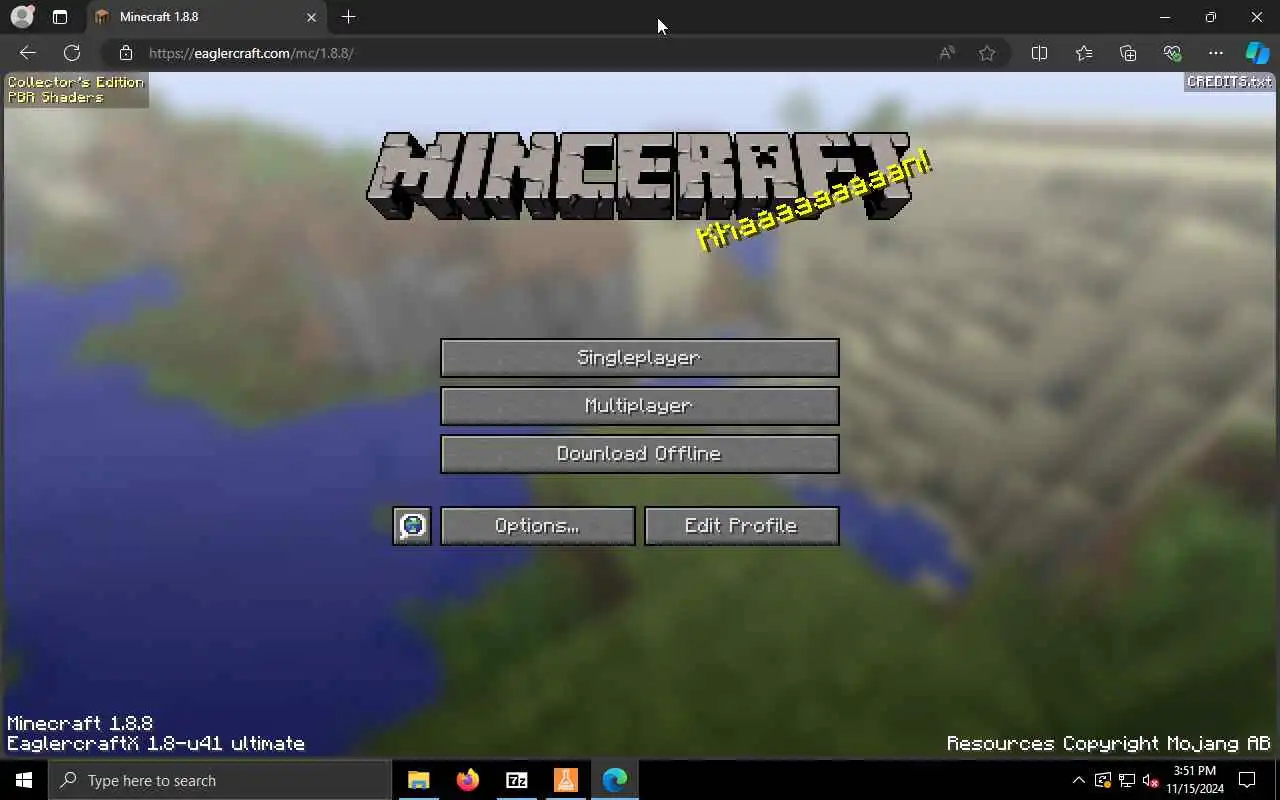Open Edge Settings and more menu
1280x800 pixels.
tap(1216, 53)
